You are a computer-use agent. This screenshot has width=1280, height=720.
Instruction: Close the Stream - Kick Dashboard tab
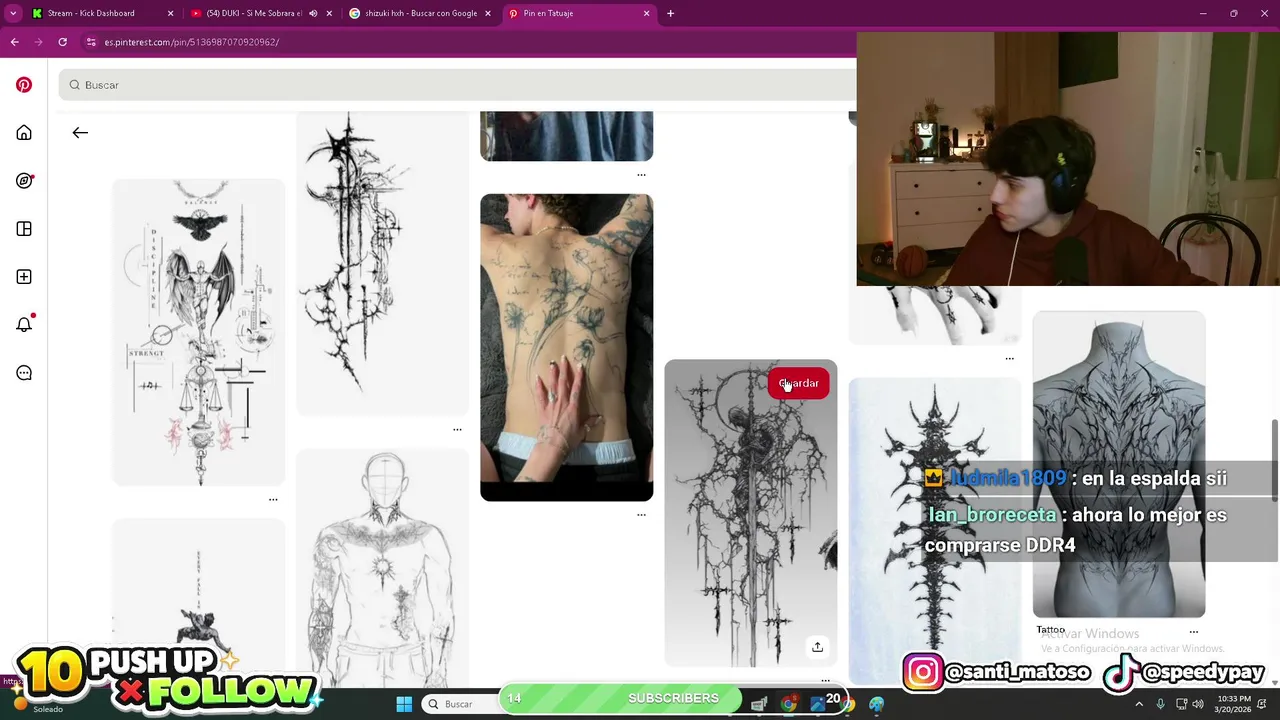click(170, 13)
